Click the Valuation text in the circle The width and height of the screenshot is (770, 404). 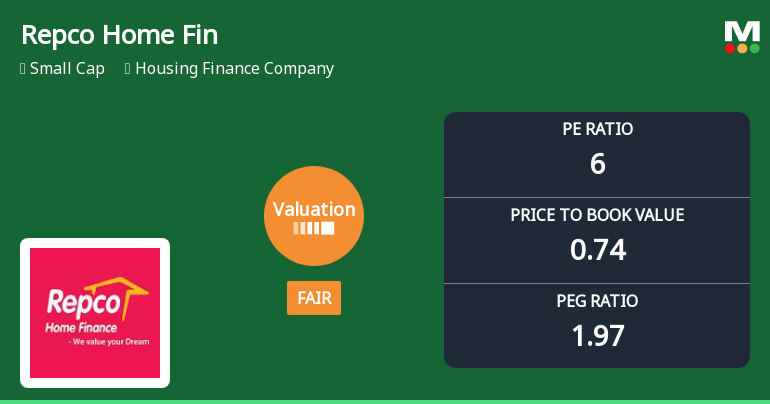point(314,210)
